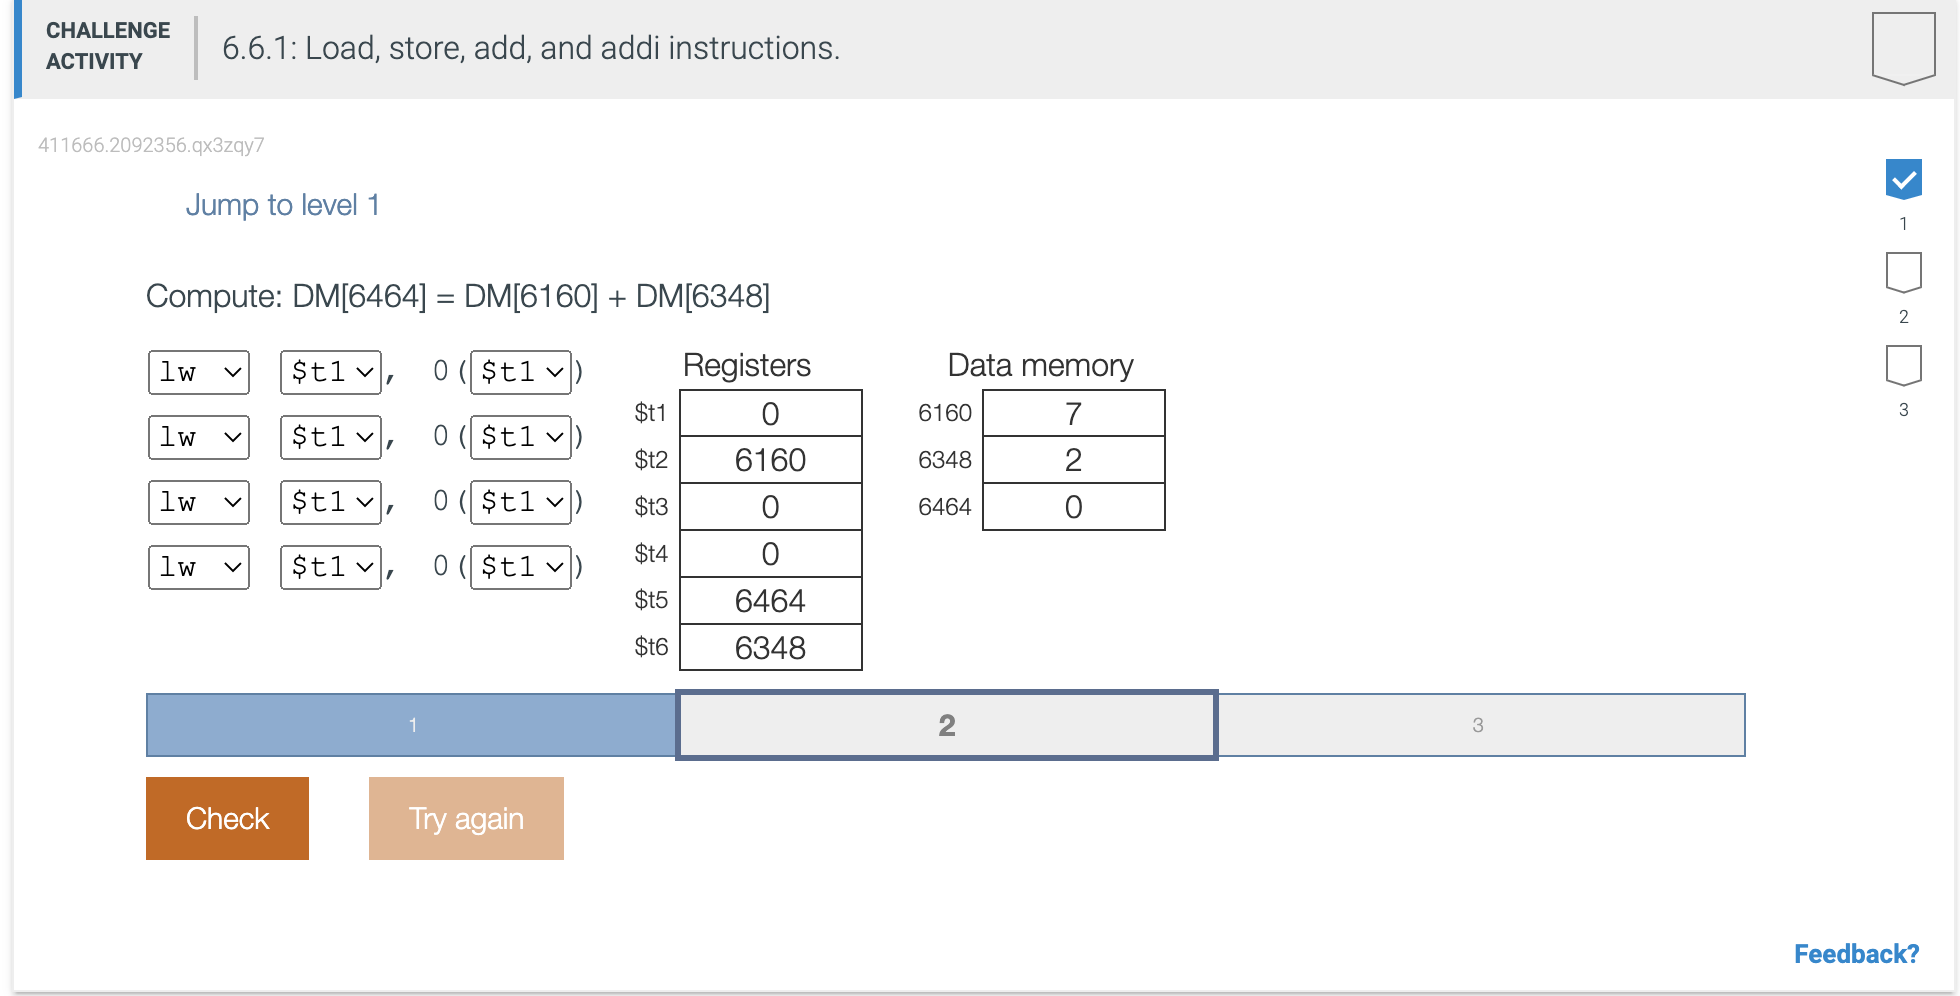
Task: Open the first row destination register dropdown
Action: click(x=330, y=372)
